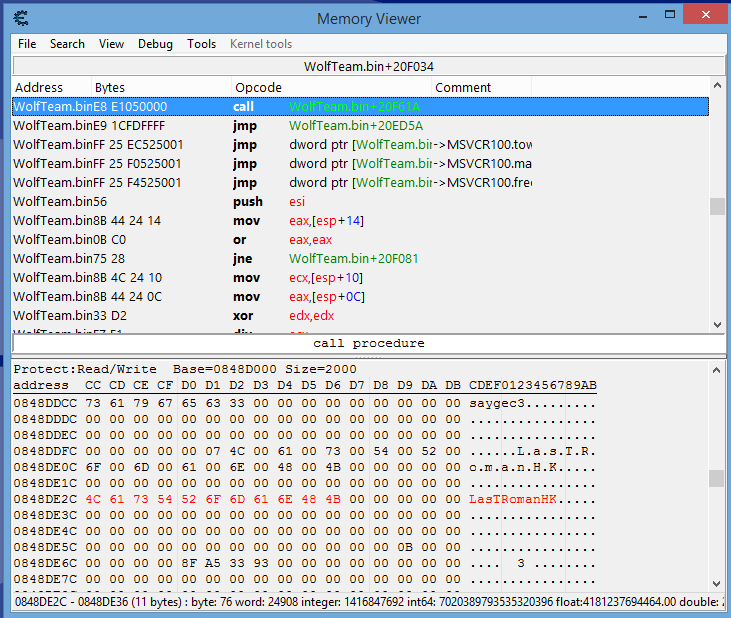Click the Address column header

point(51,88)
